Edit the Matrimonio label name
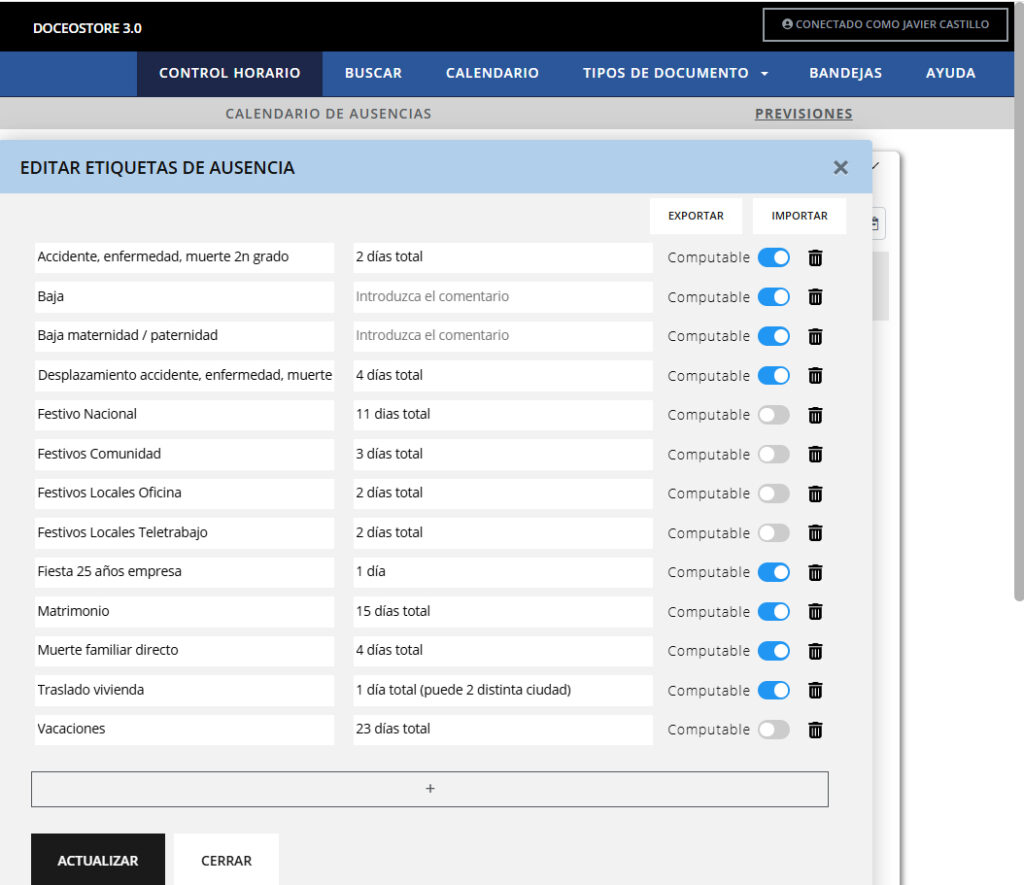 click(184, 611)
